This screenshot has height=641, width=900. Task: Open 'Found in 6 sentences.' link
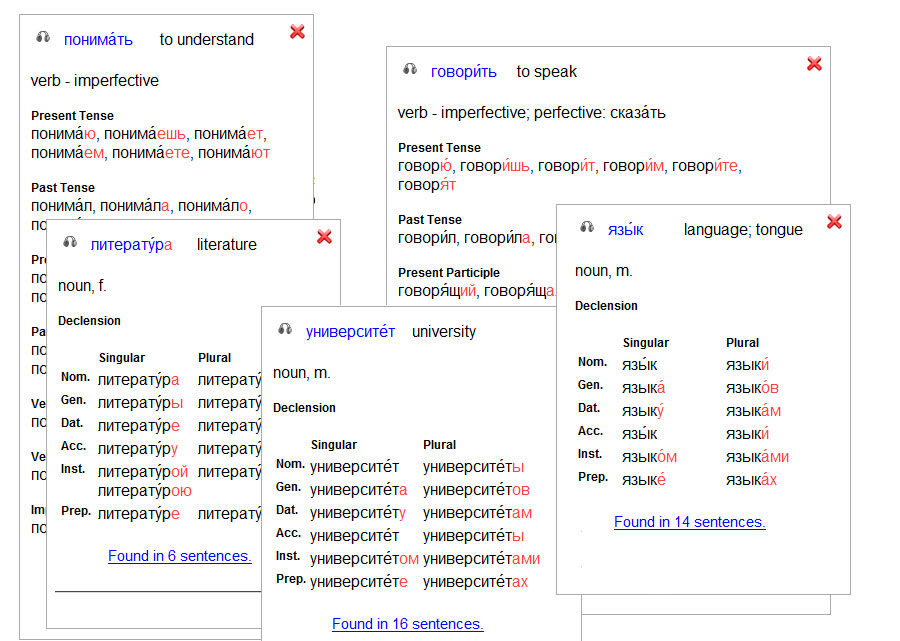click(180, 556)
